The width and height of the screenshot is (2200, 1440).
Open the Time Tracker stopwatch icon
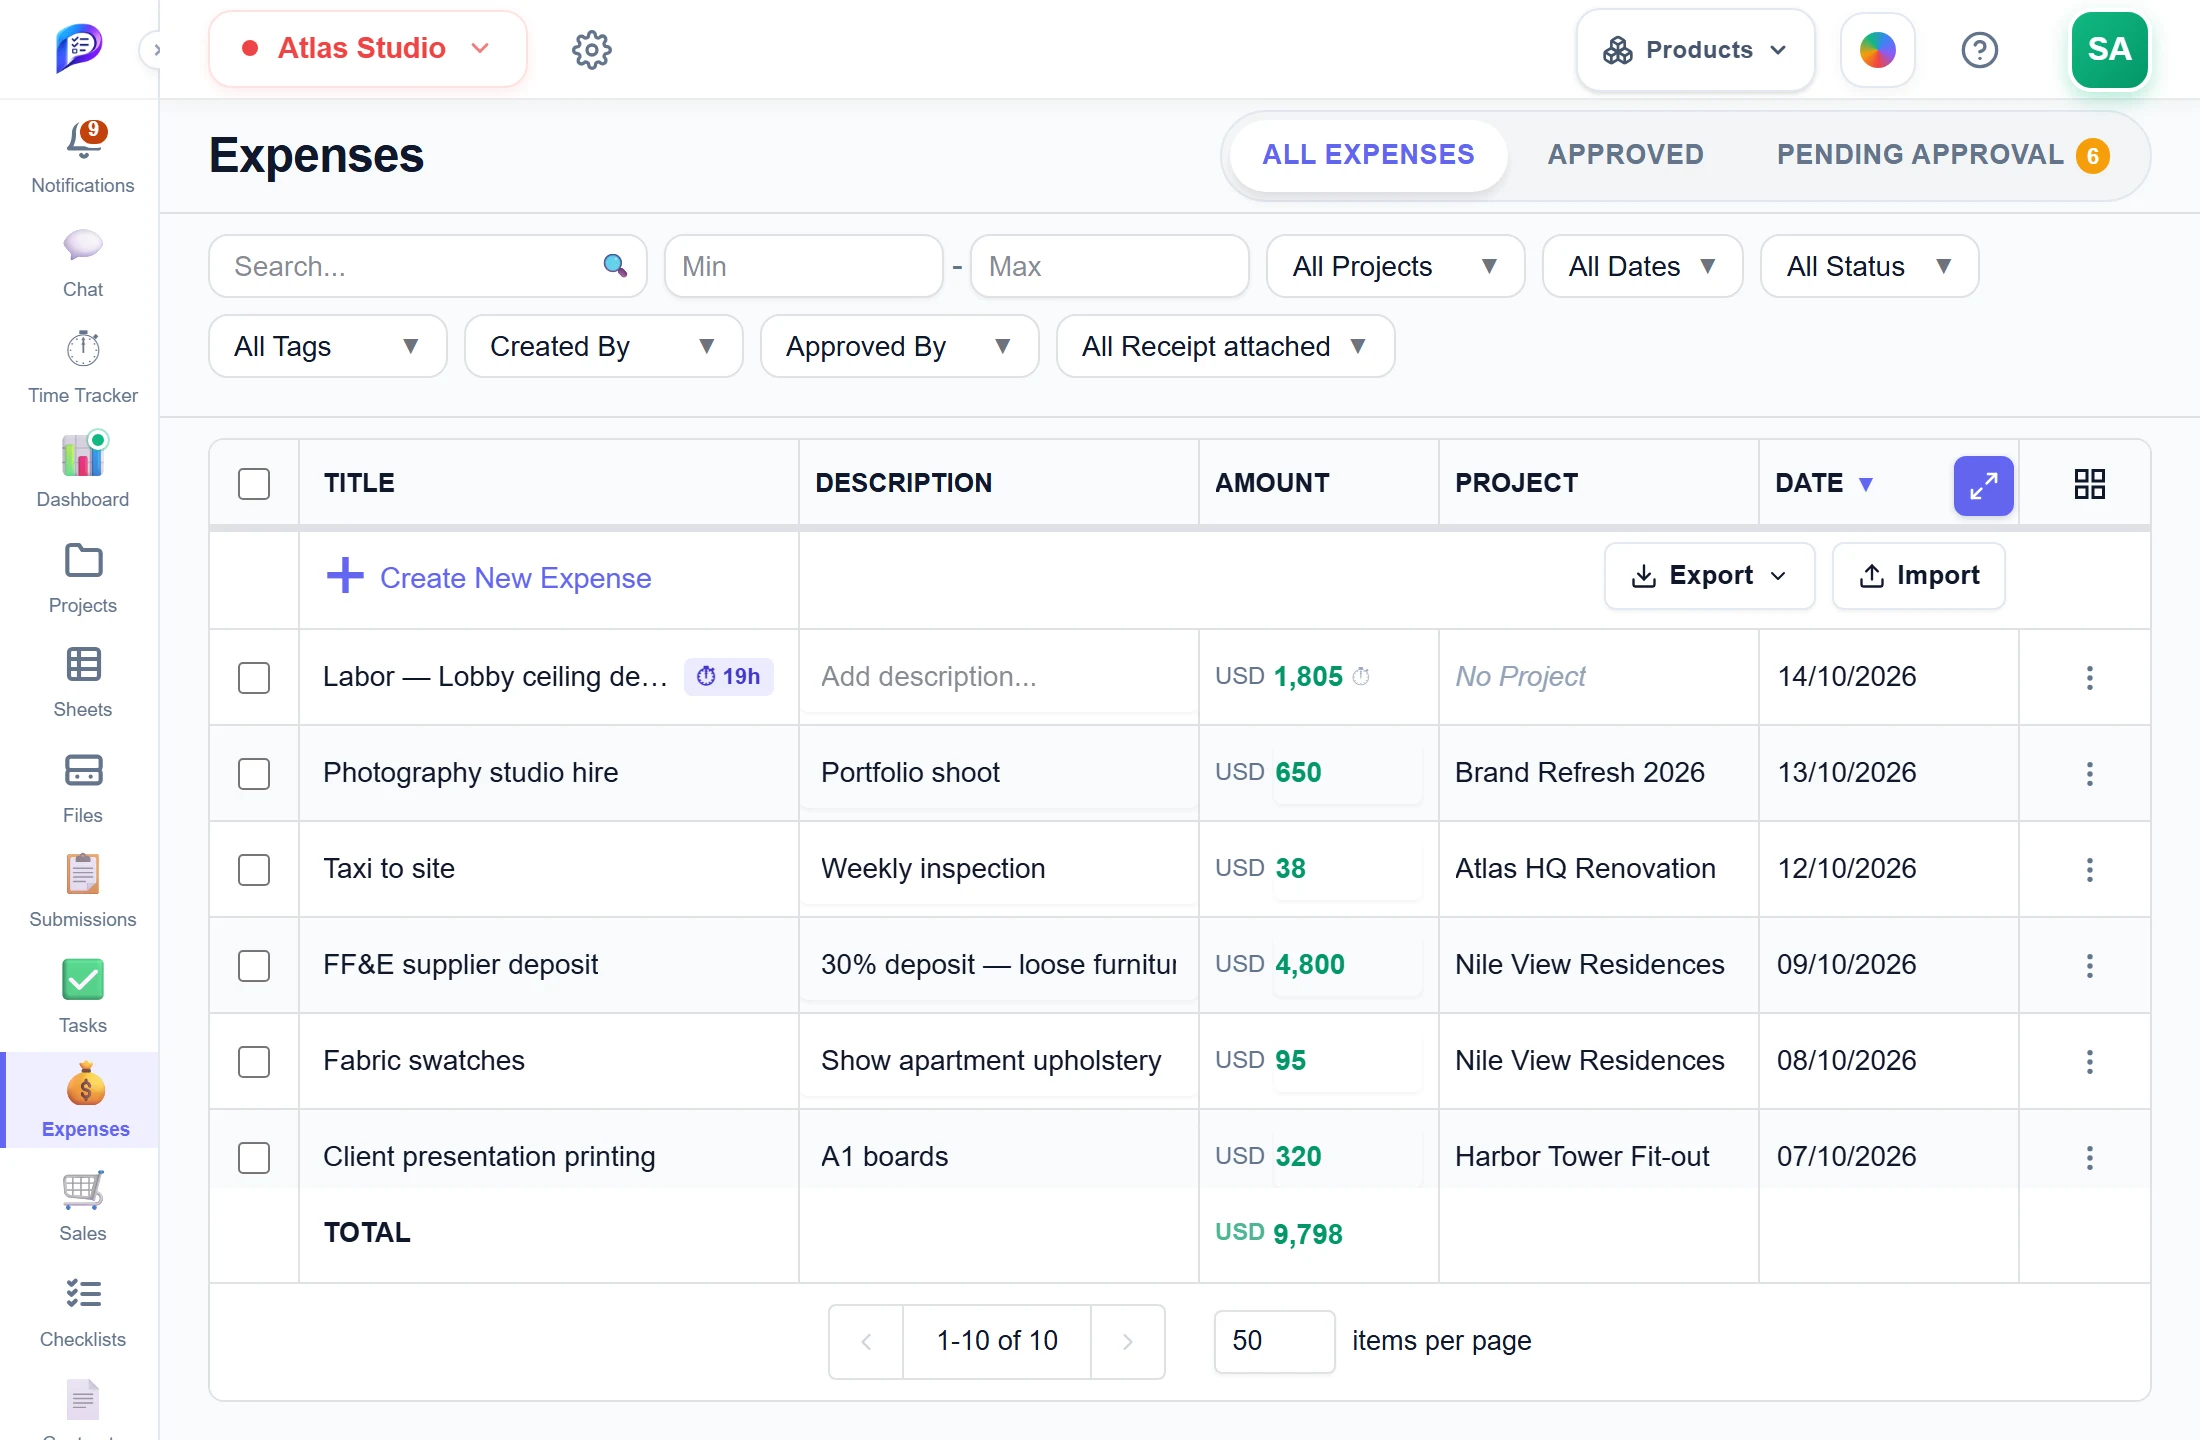coord(83,349)
